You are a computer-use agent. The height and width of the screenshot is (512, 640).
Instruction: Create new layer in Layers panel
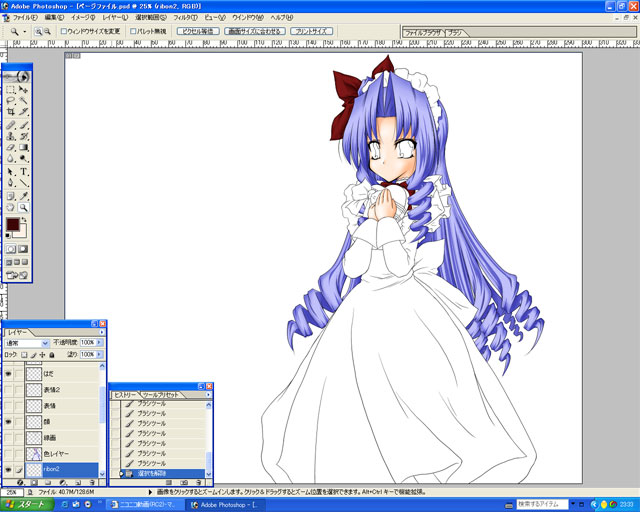(x=78, y=483)
